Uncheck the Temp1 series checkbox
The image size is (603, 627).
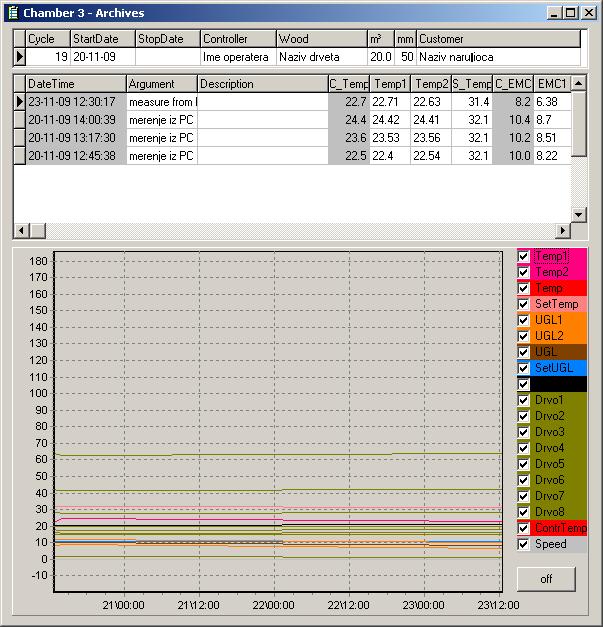click(523, 256)
